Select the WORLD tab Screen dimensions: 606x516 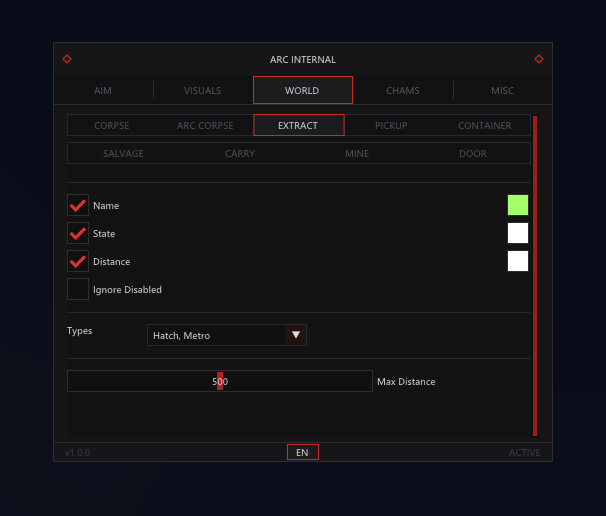click(303, 90)
